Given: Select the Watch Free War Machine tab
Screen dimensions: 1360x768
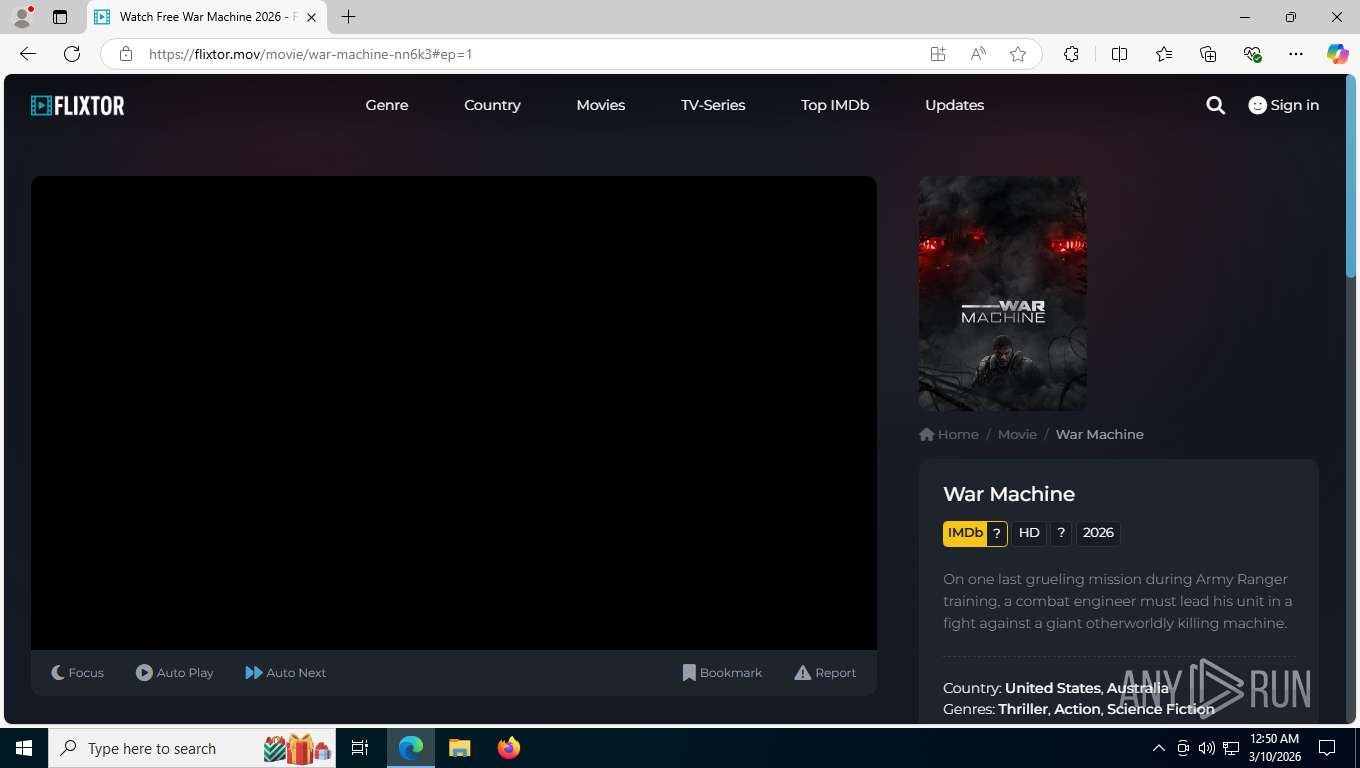Looking at the screenshot, I should pyautogui.click(x=206, y=17).
